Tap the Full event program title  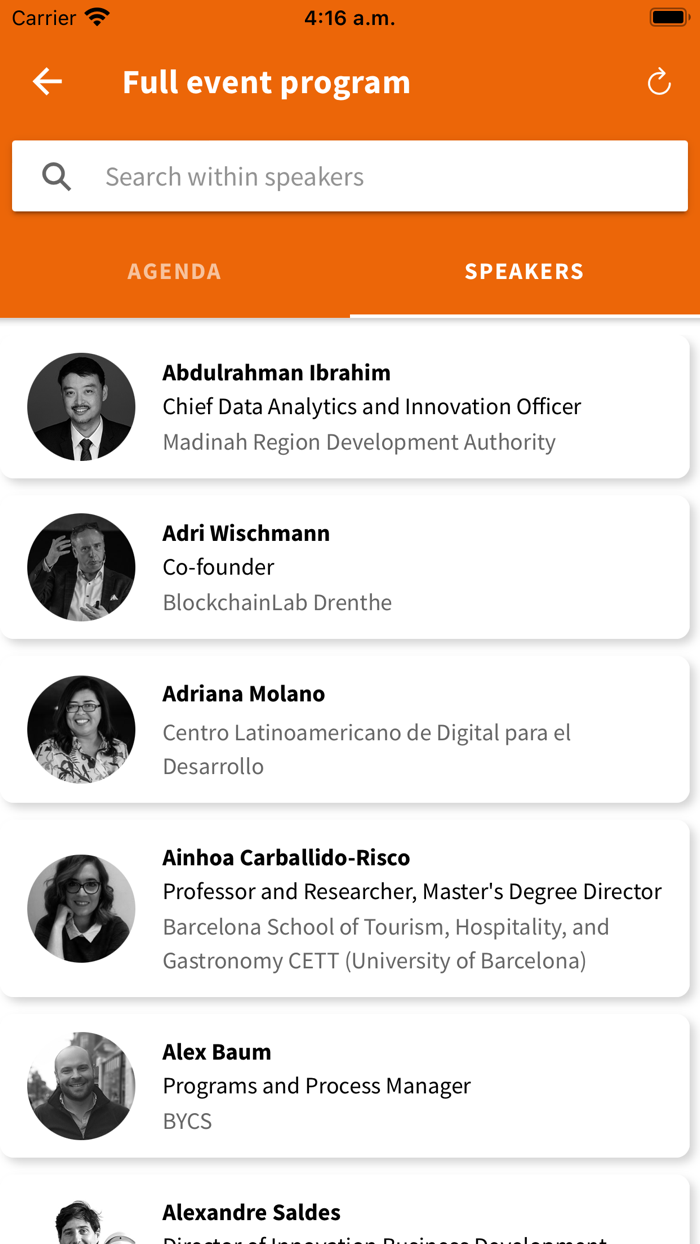pos(266,82)
